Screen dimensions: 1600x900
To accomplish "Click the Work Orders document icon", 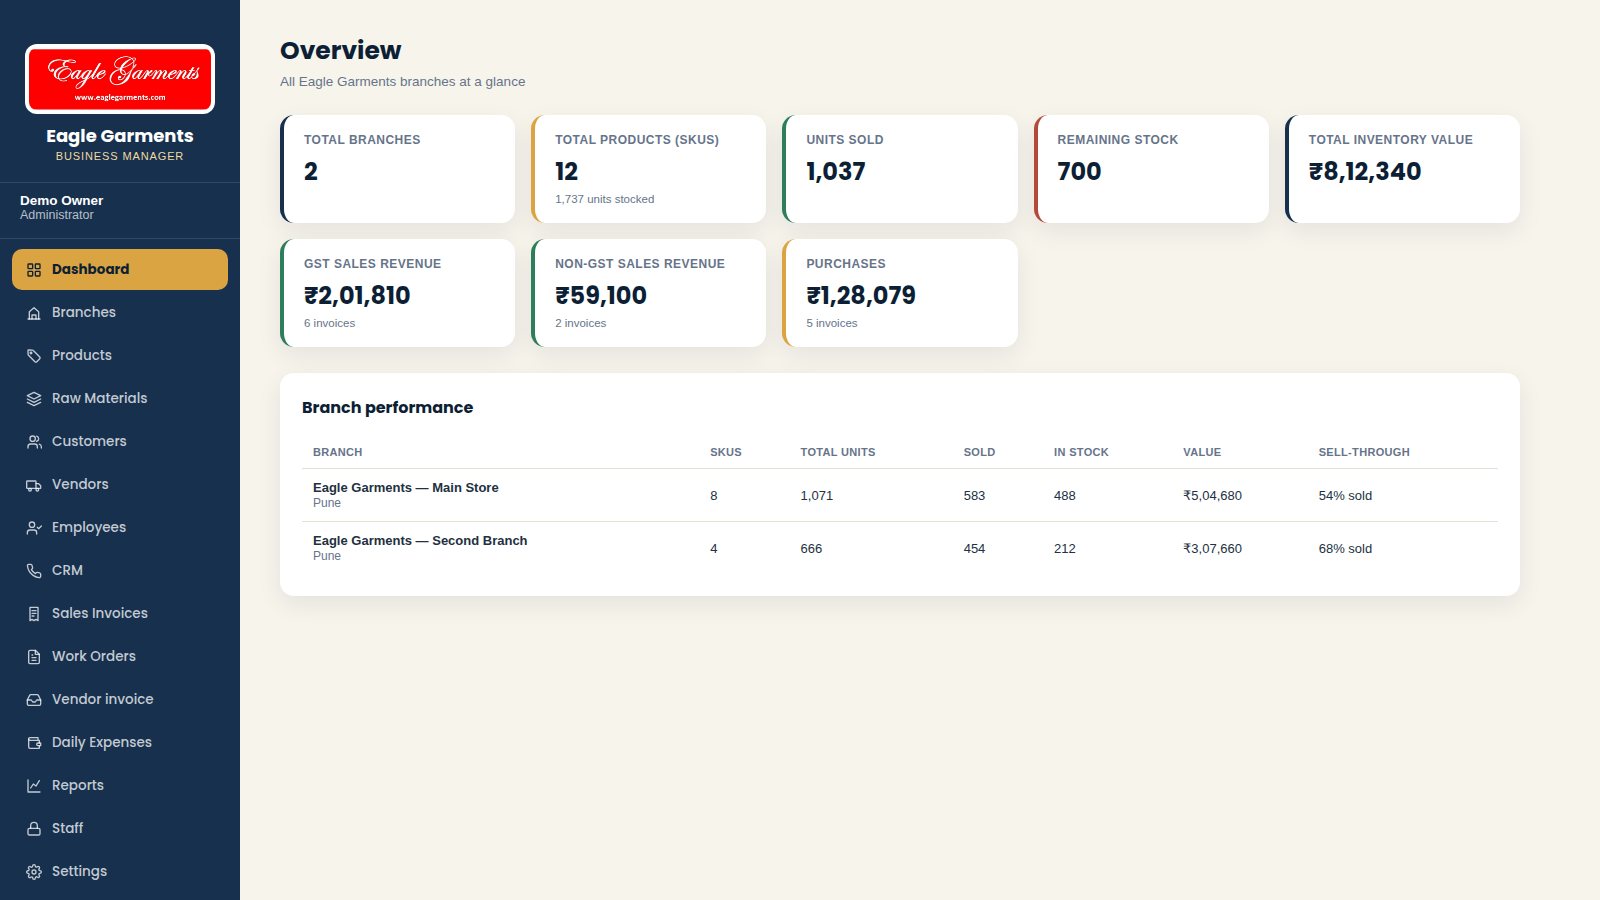I will pos(34,657).
